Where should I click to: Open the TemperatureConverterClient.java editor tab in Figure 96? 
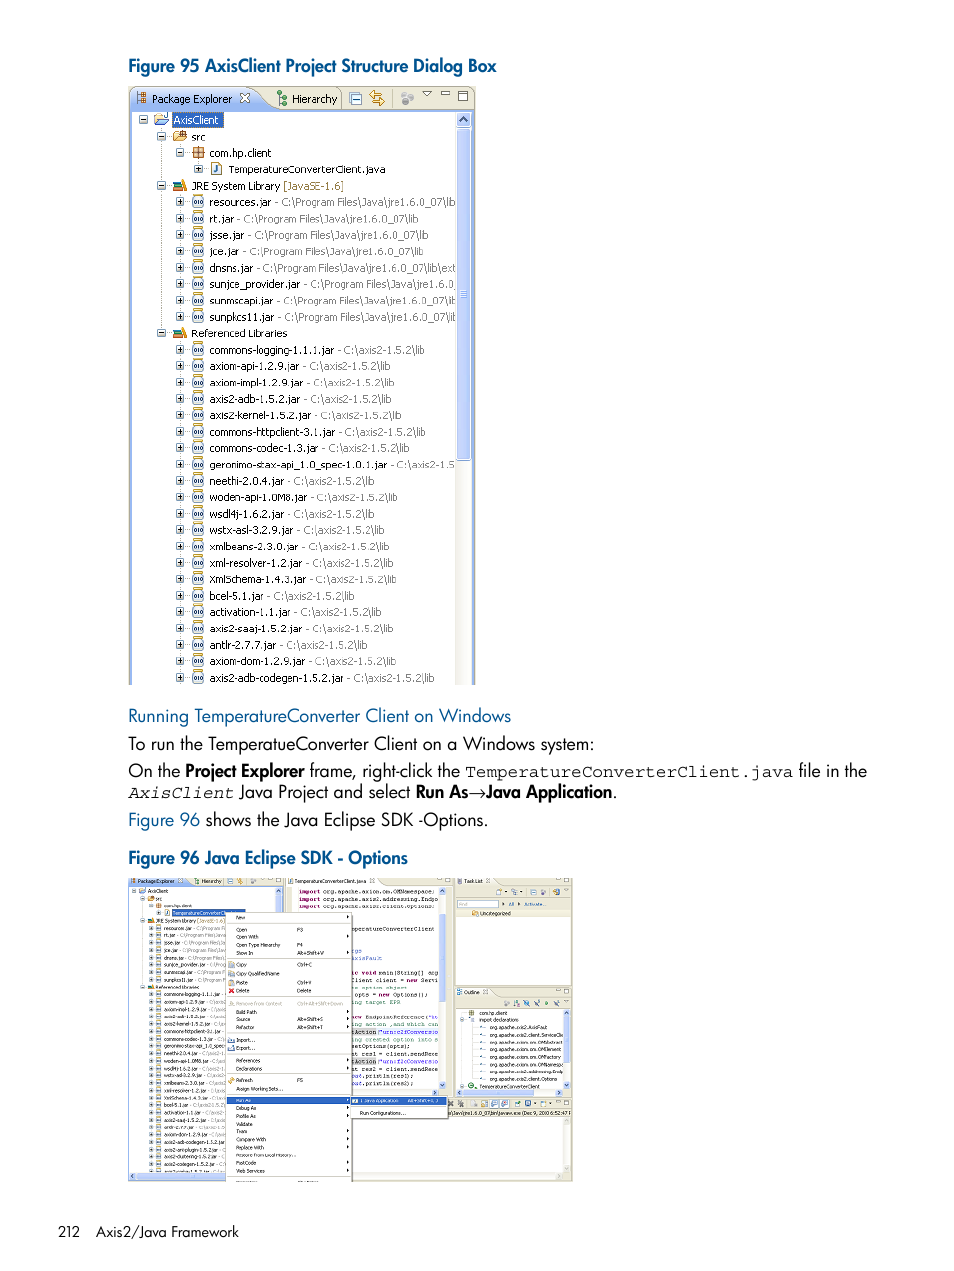click(x=331, y=881)
